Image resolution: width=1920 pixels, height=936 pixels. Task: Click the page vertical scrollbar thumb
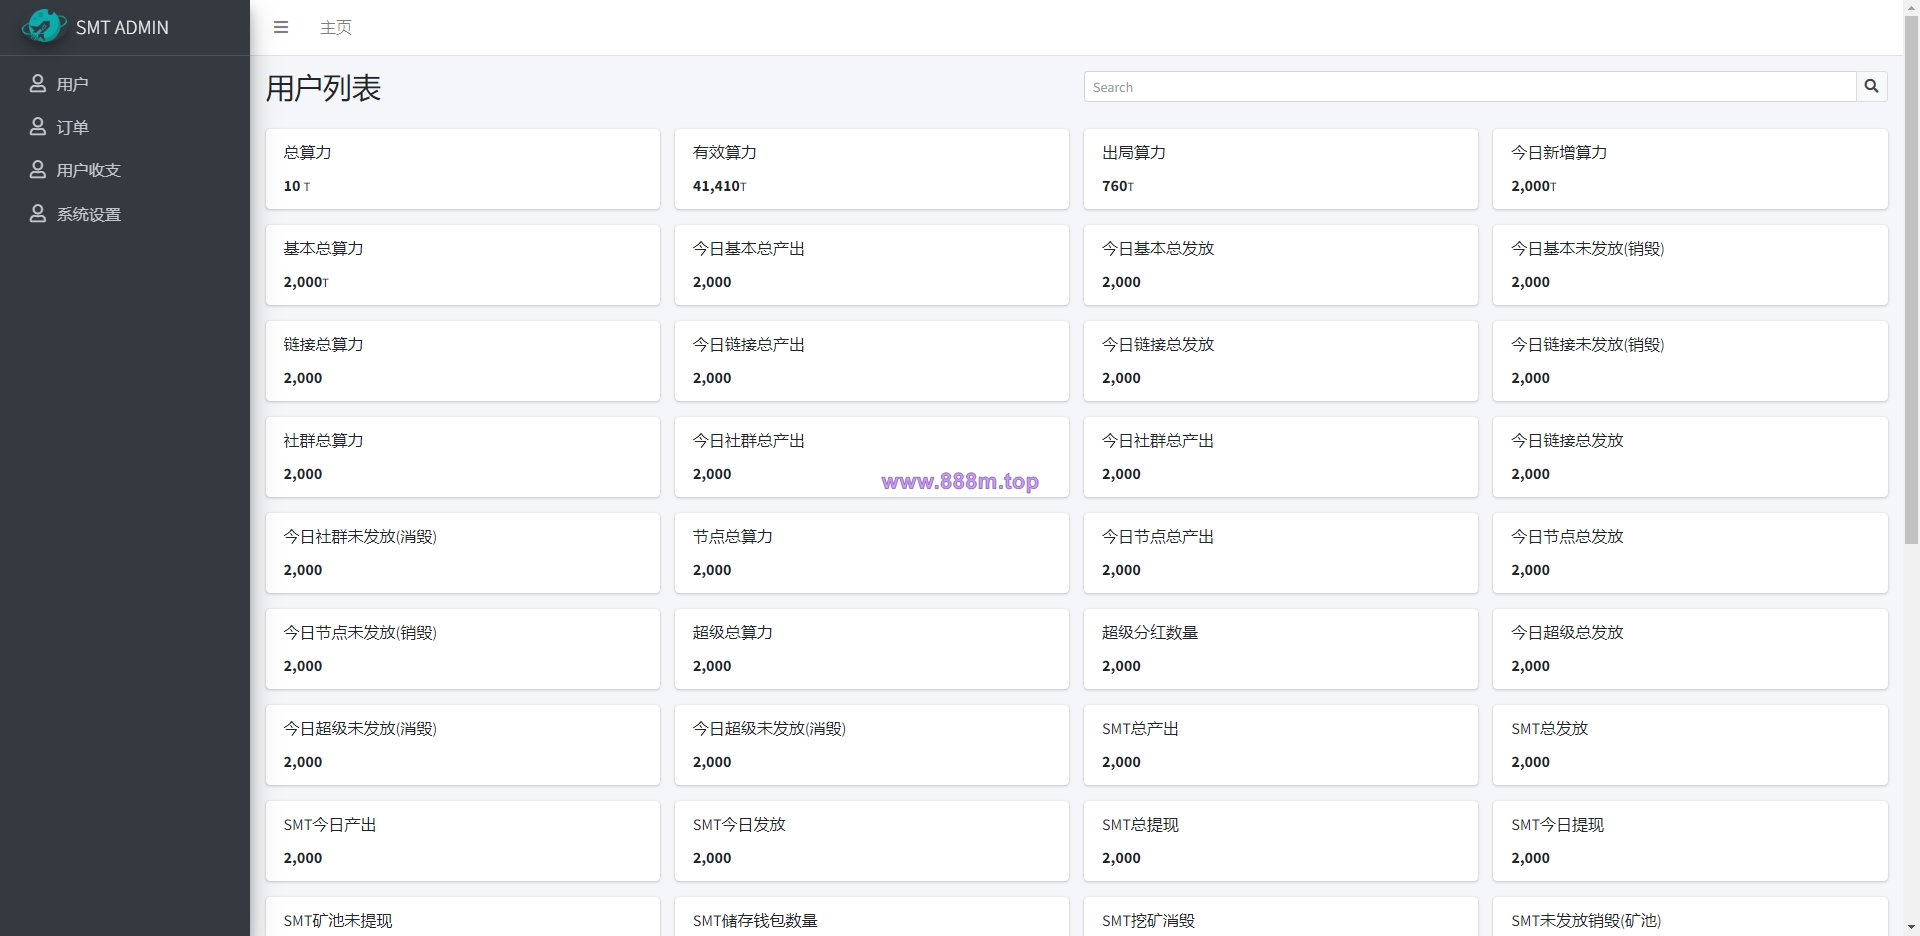click(1911, 280)
